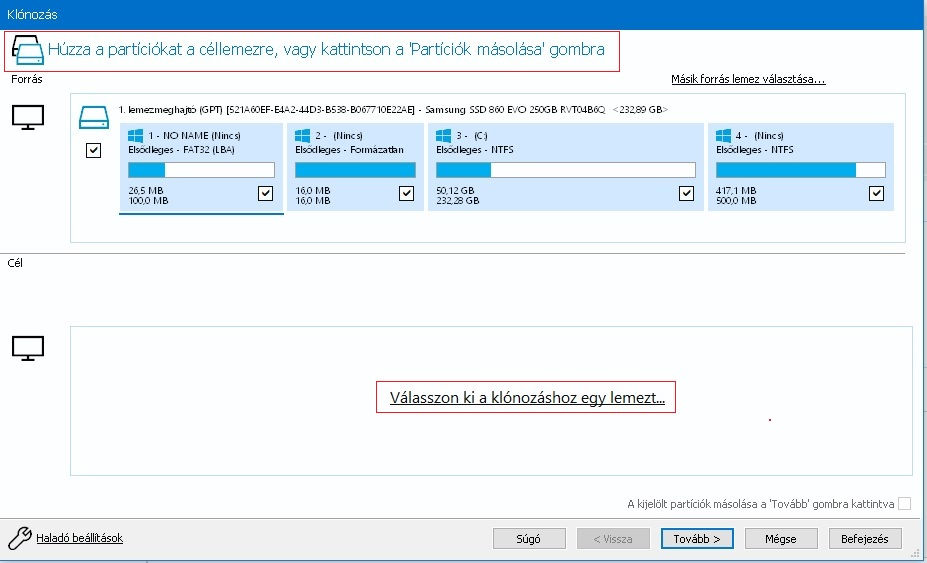Click Windows logo on partition 3 (C:)
Screen dimensions: 927x563
point(444,135)
